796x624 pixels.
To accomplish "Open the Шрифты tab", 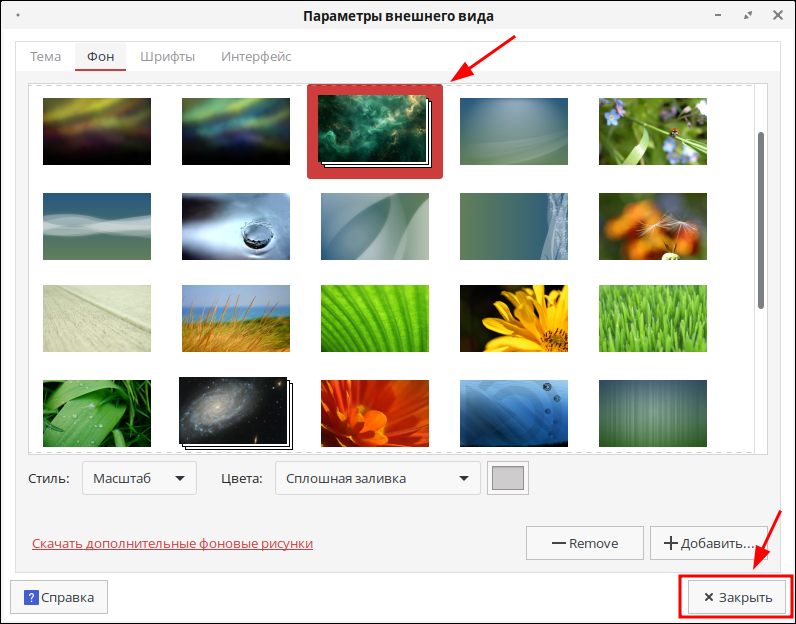I will pos(167,56).
